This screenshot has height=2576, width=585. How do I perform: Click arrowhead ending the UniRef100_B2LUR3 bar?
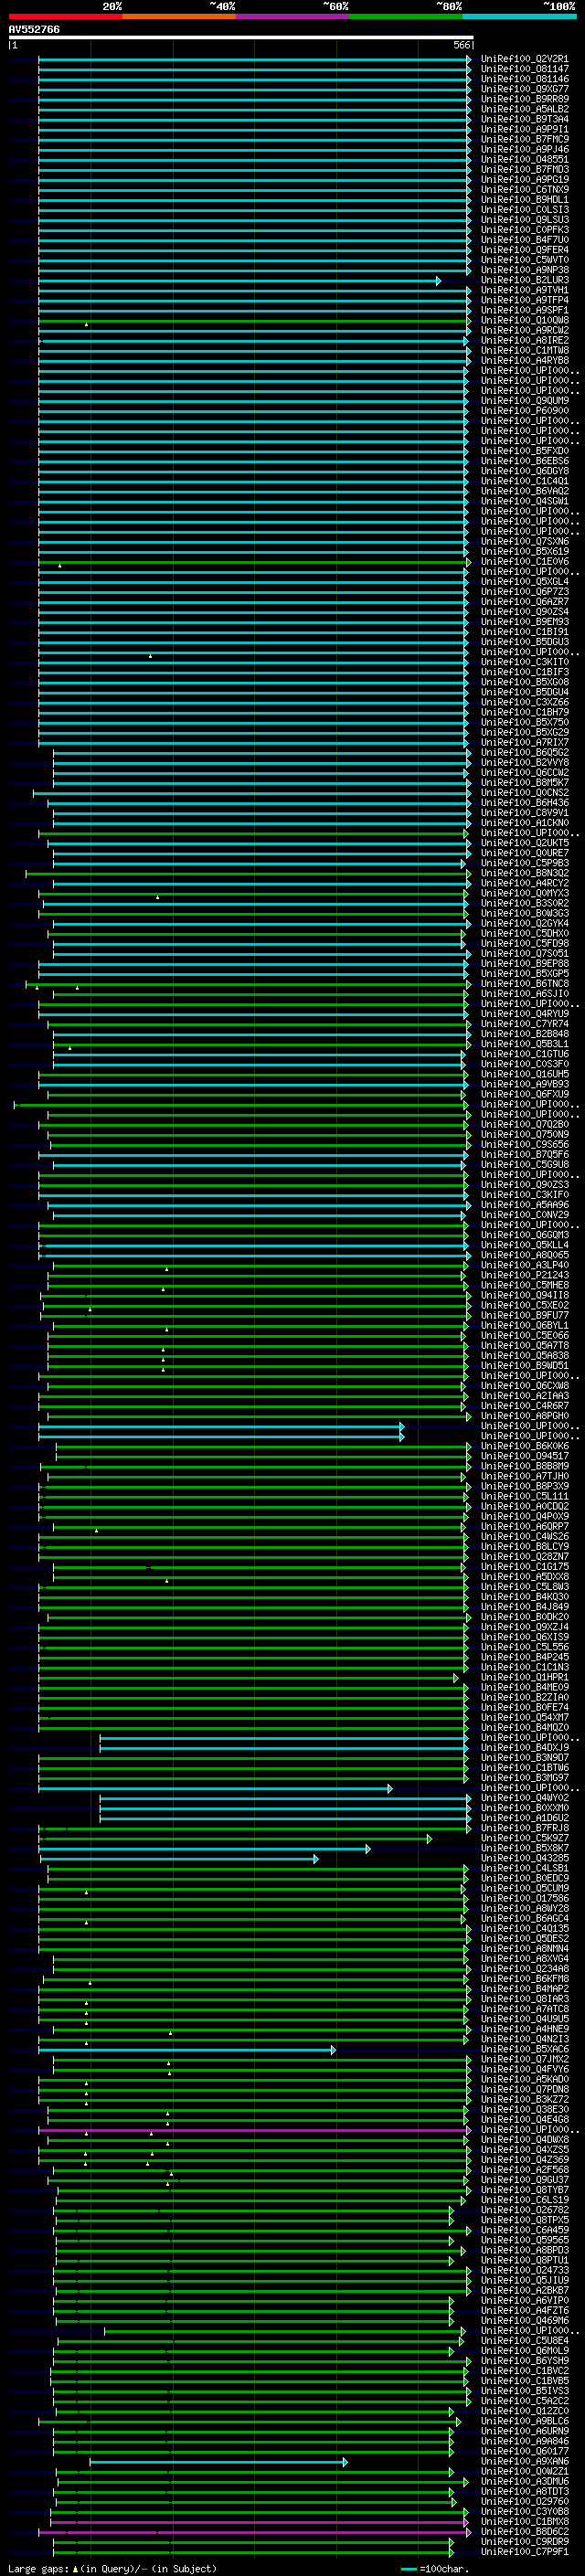438,281
